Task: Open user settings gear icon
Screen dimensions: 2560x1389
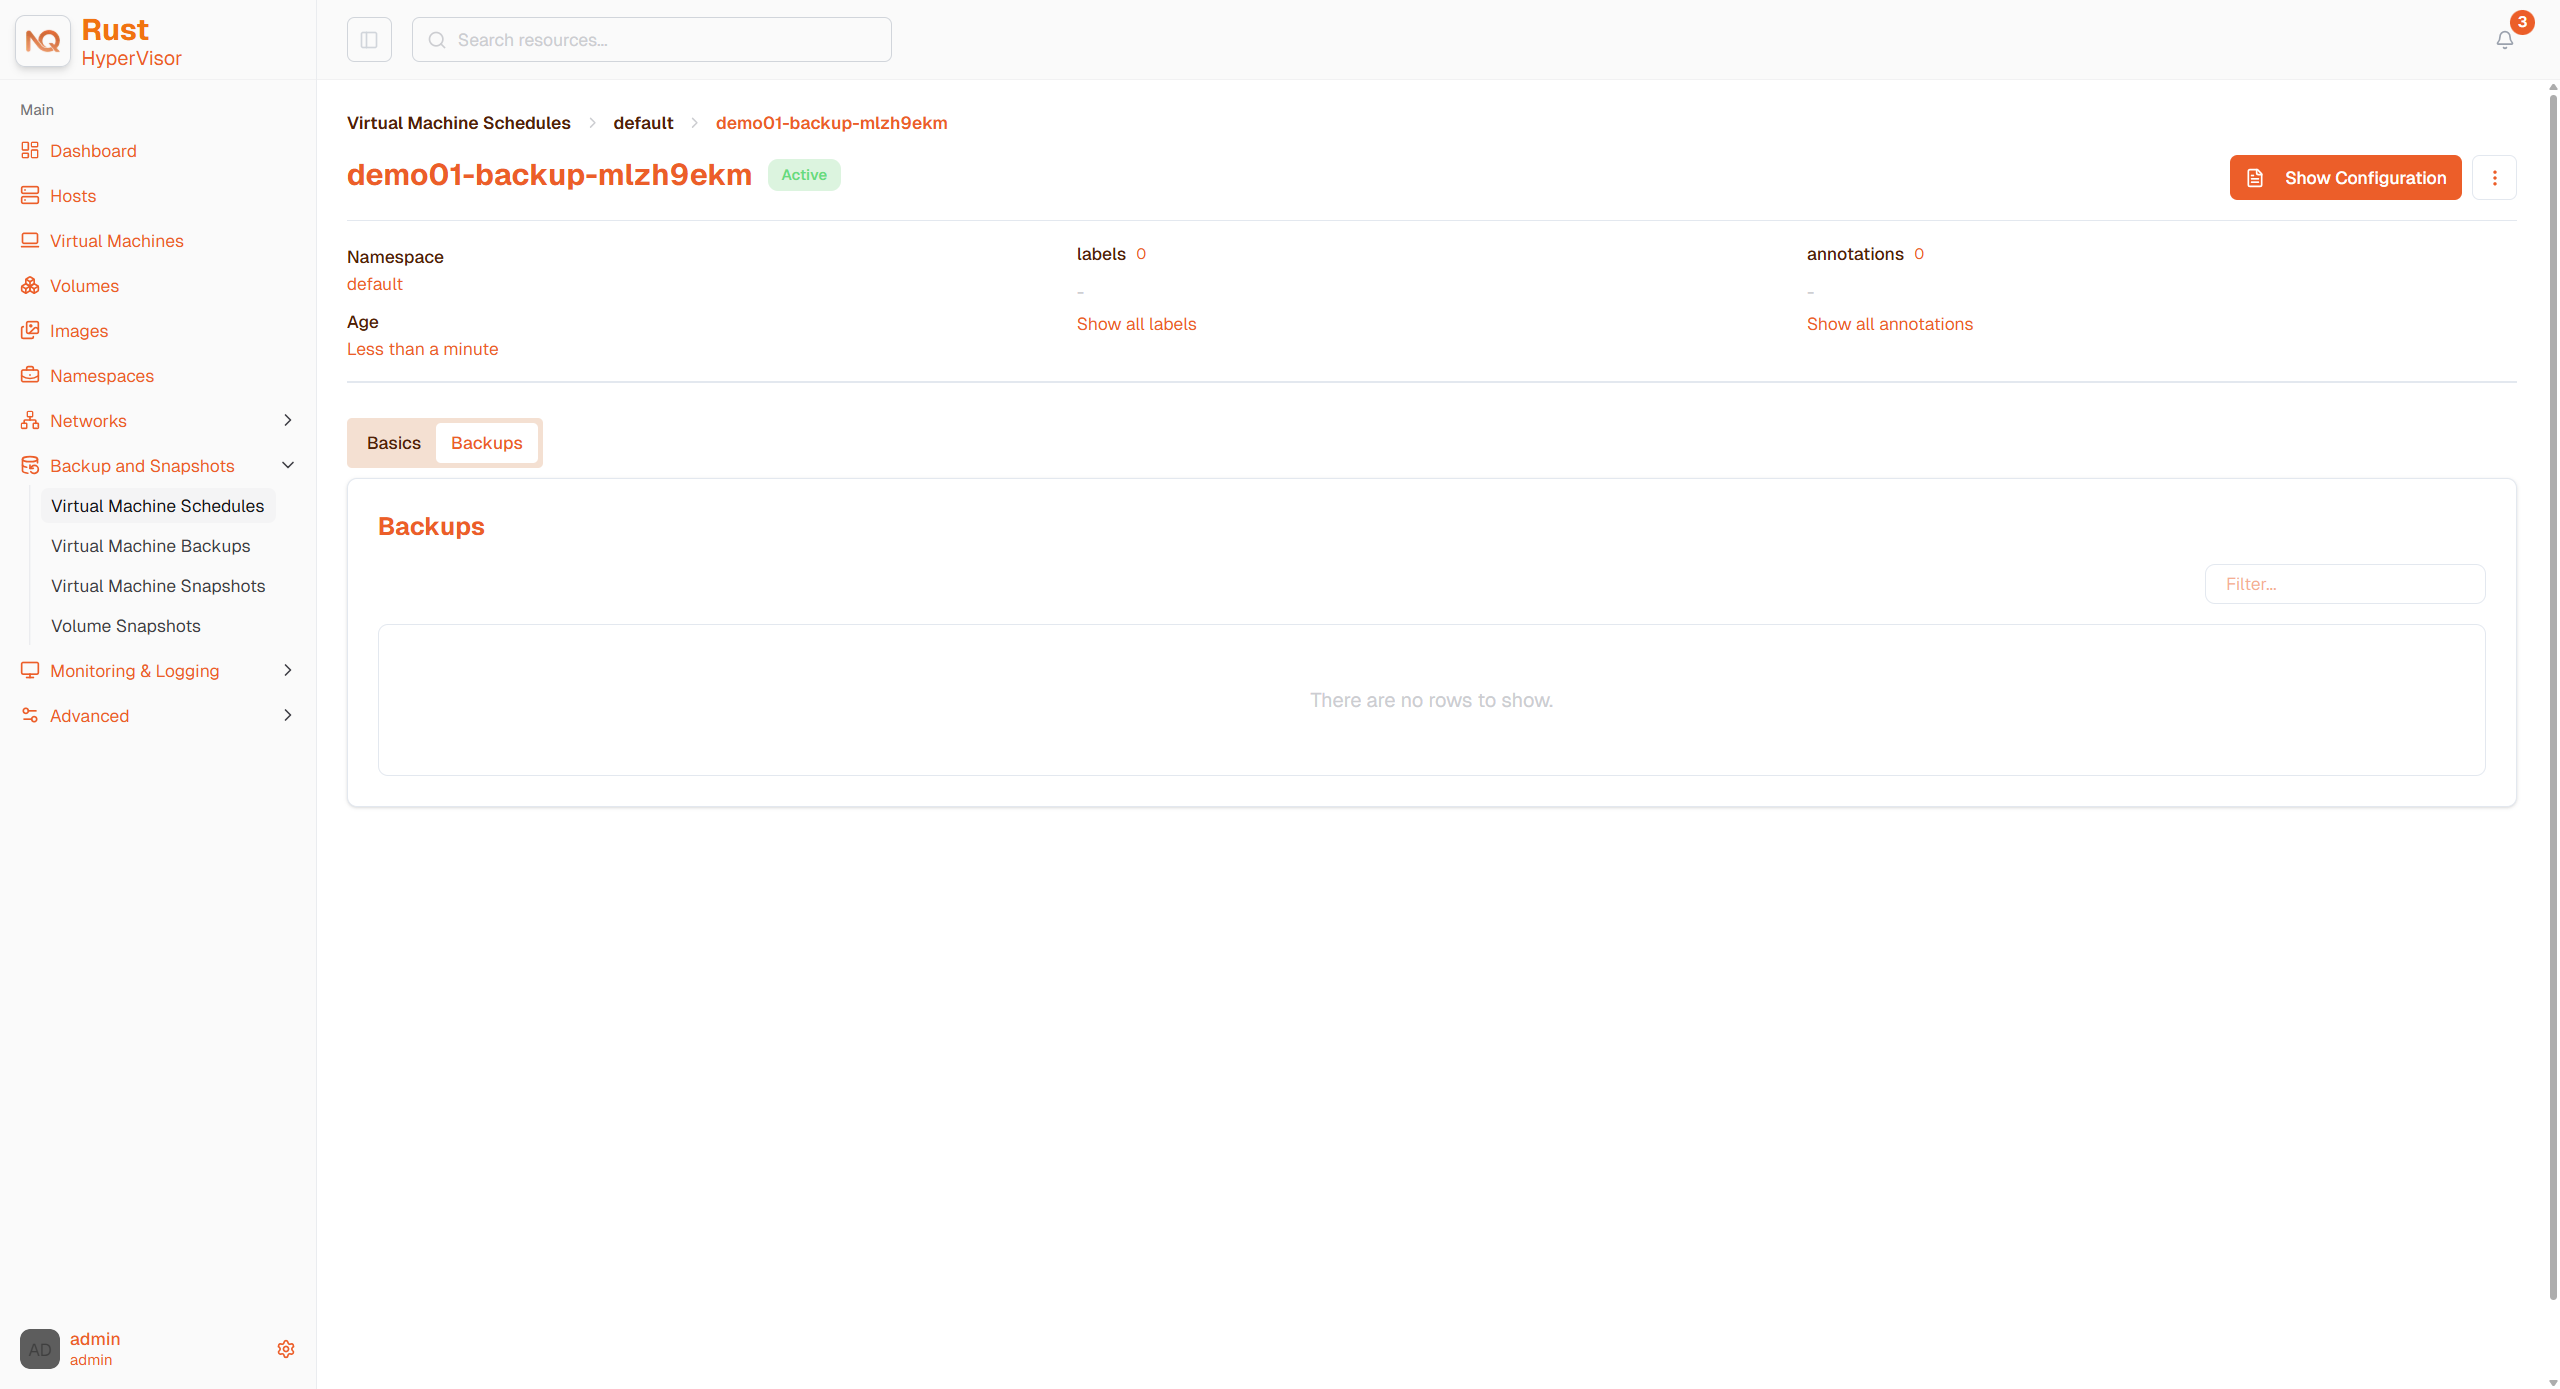Action: [286, 1349]
